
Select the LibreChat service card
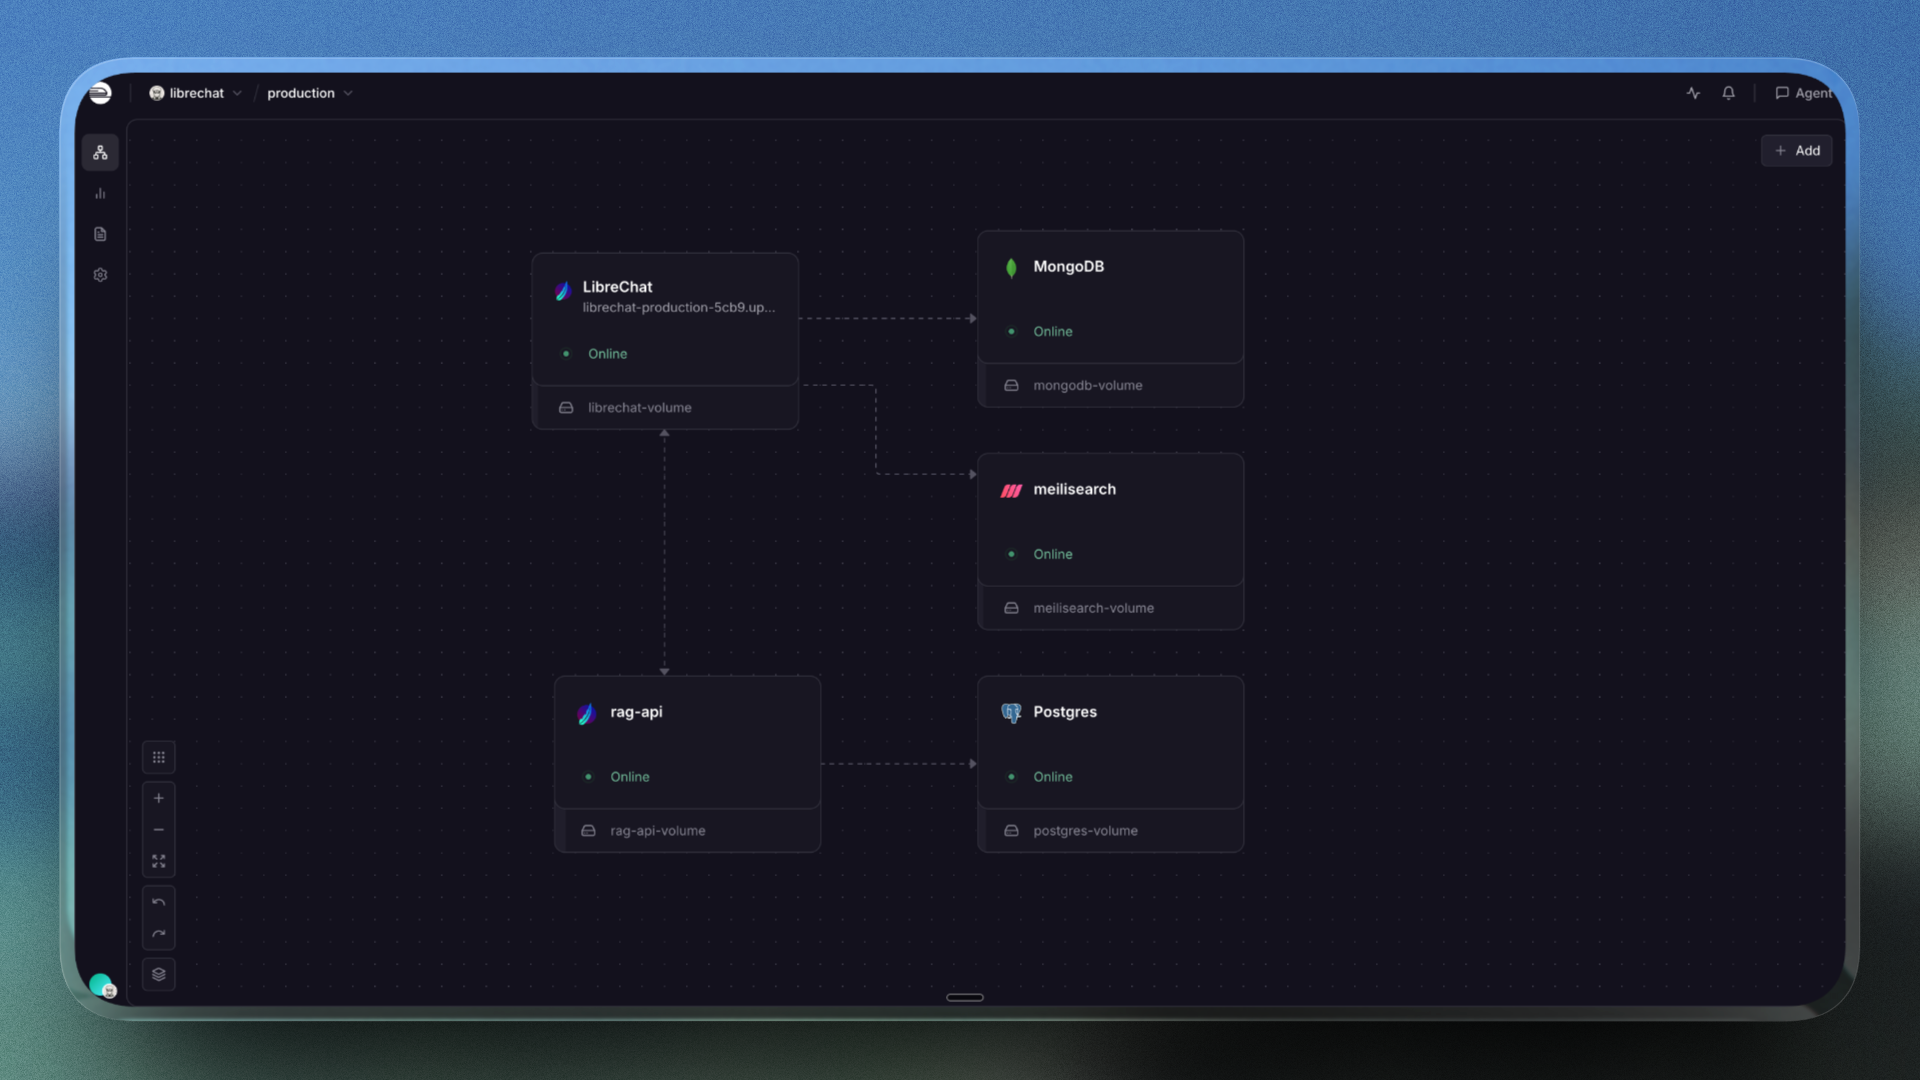665,320
